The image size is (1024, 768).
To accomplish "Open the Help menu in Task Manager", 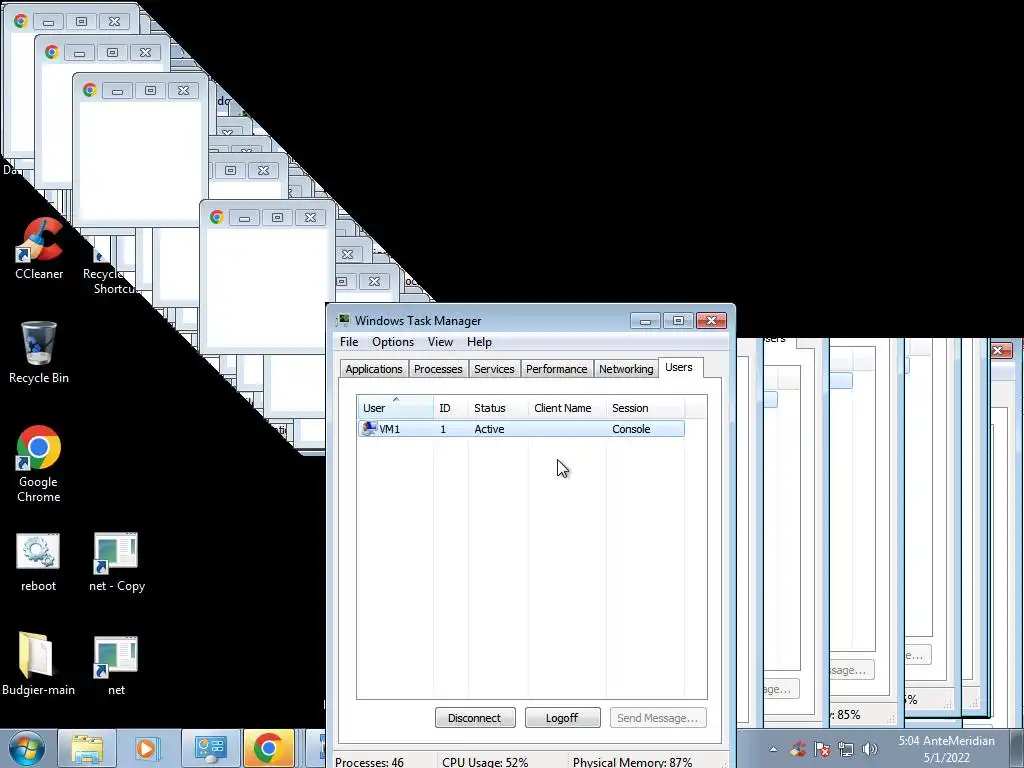I will pyautogui.click(x=479, y=342).
